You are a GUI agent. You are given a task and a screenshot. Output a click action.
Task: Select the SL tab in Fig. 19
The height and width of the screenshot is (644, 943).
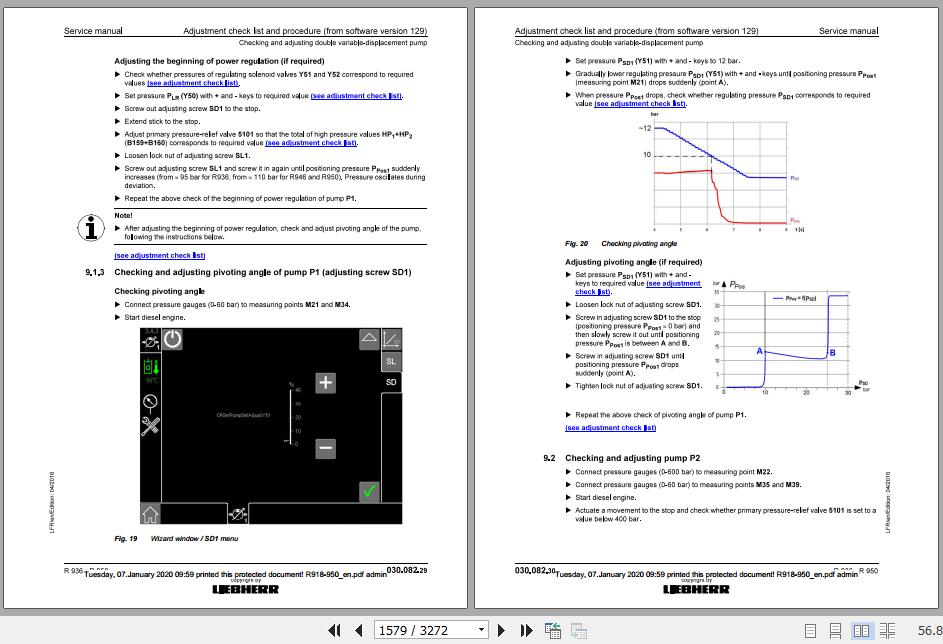click(391, 361)
